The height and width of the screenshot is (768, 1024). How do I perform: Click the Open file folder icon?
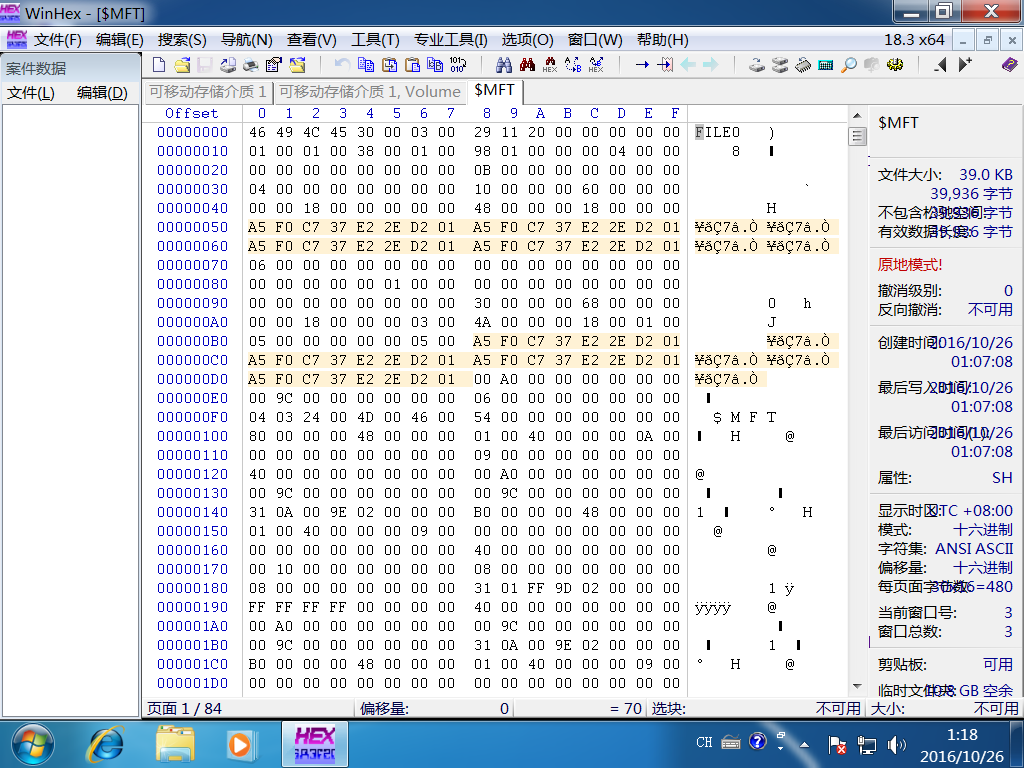click(x=182, y=65)
